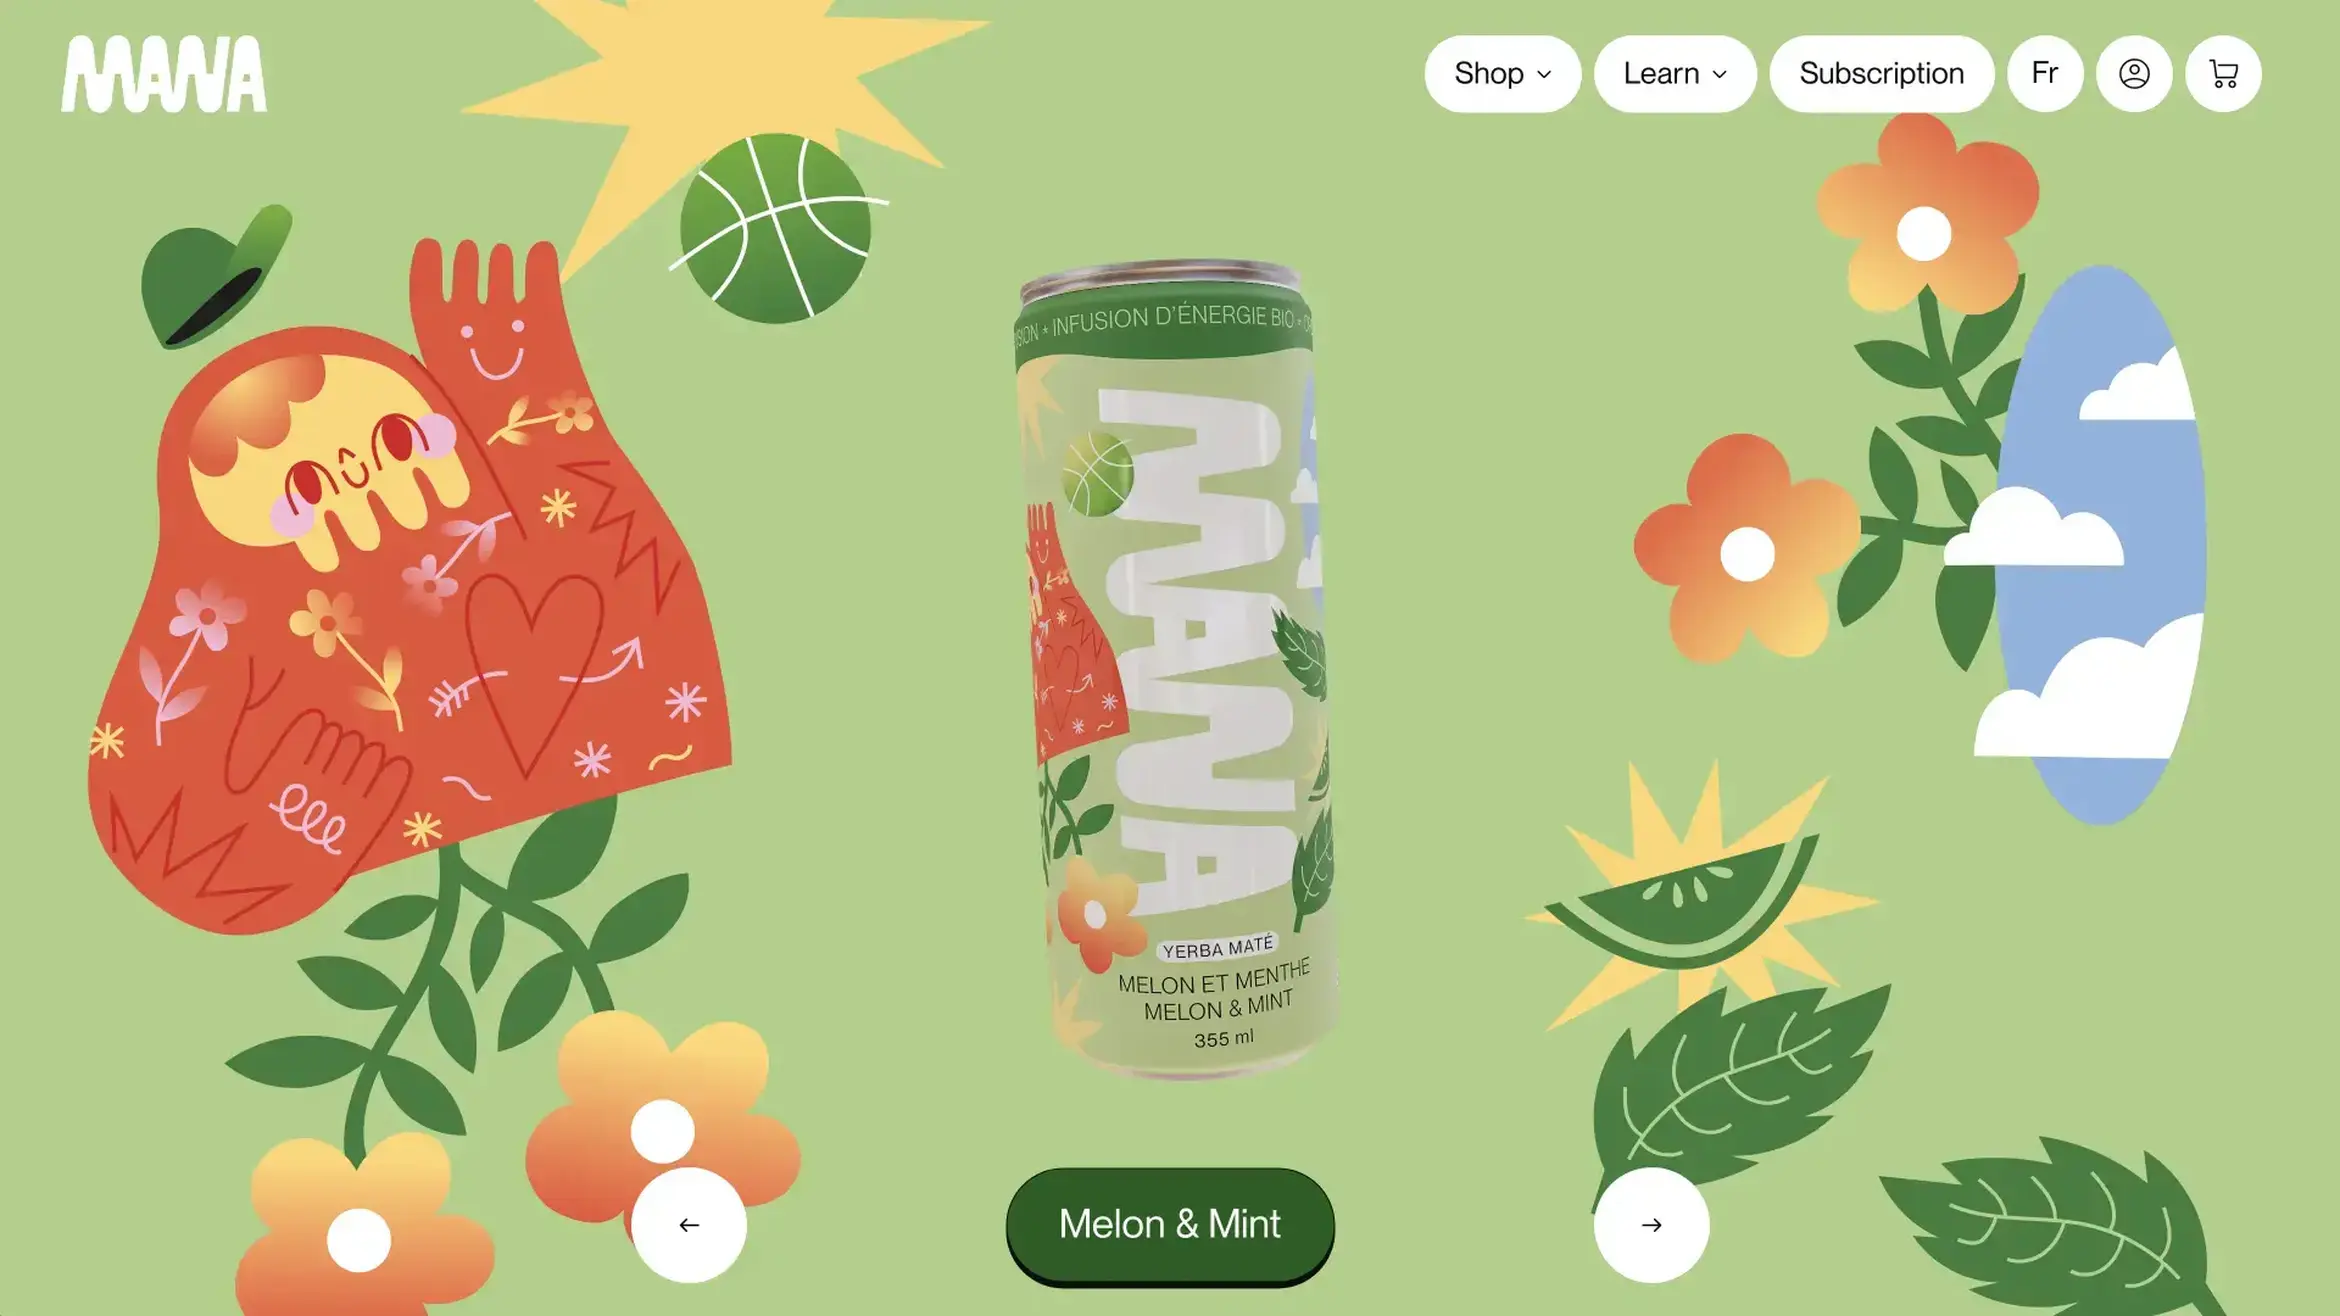Click the Melon & Mint button
Viewport: 2340px width, 1316px height.
[x=1170, y=1225]
